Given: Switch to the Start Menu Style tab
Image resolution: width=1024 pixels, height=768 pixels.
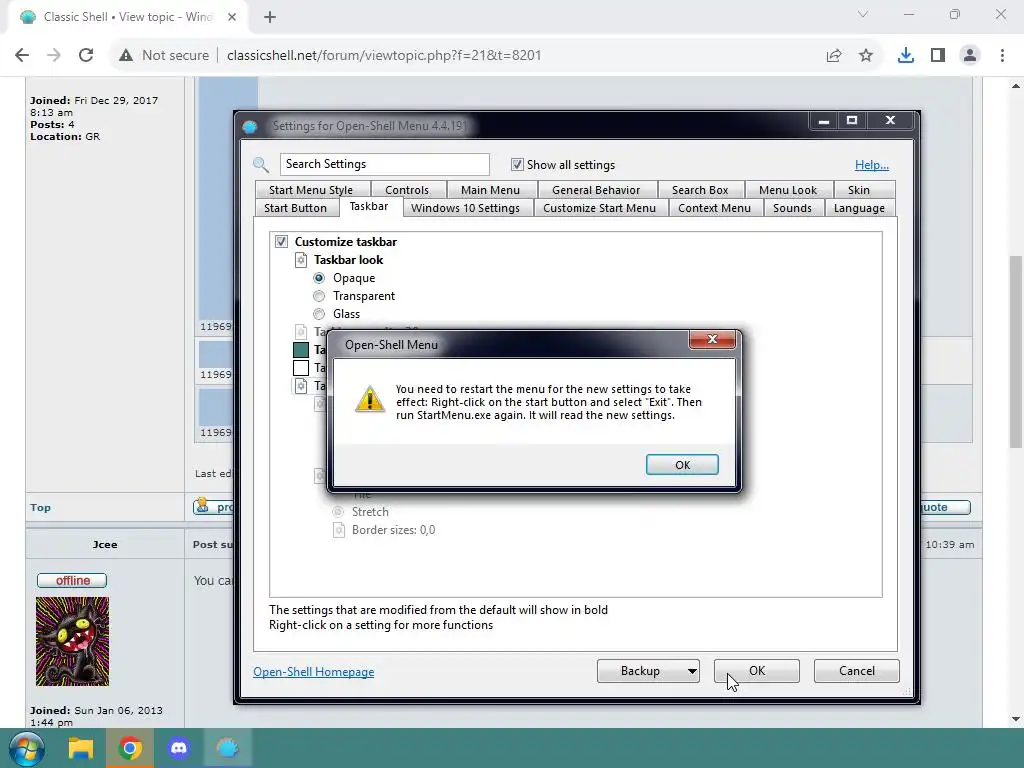Looking at the screenshot, I should point(310,189).
